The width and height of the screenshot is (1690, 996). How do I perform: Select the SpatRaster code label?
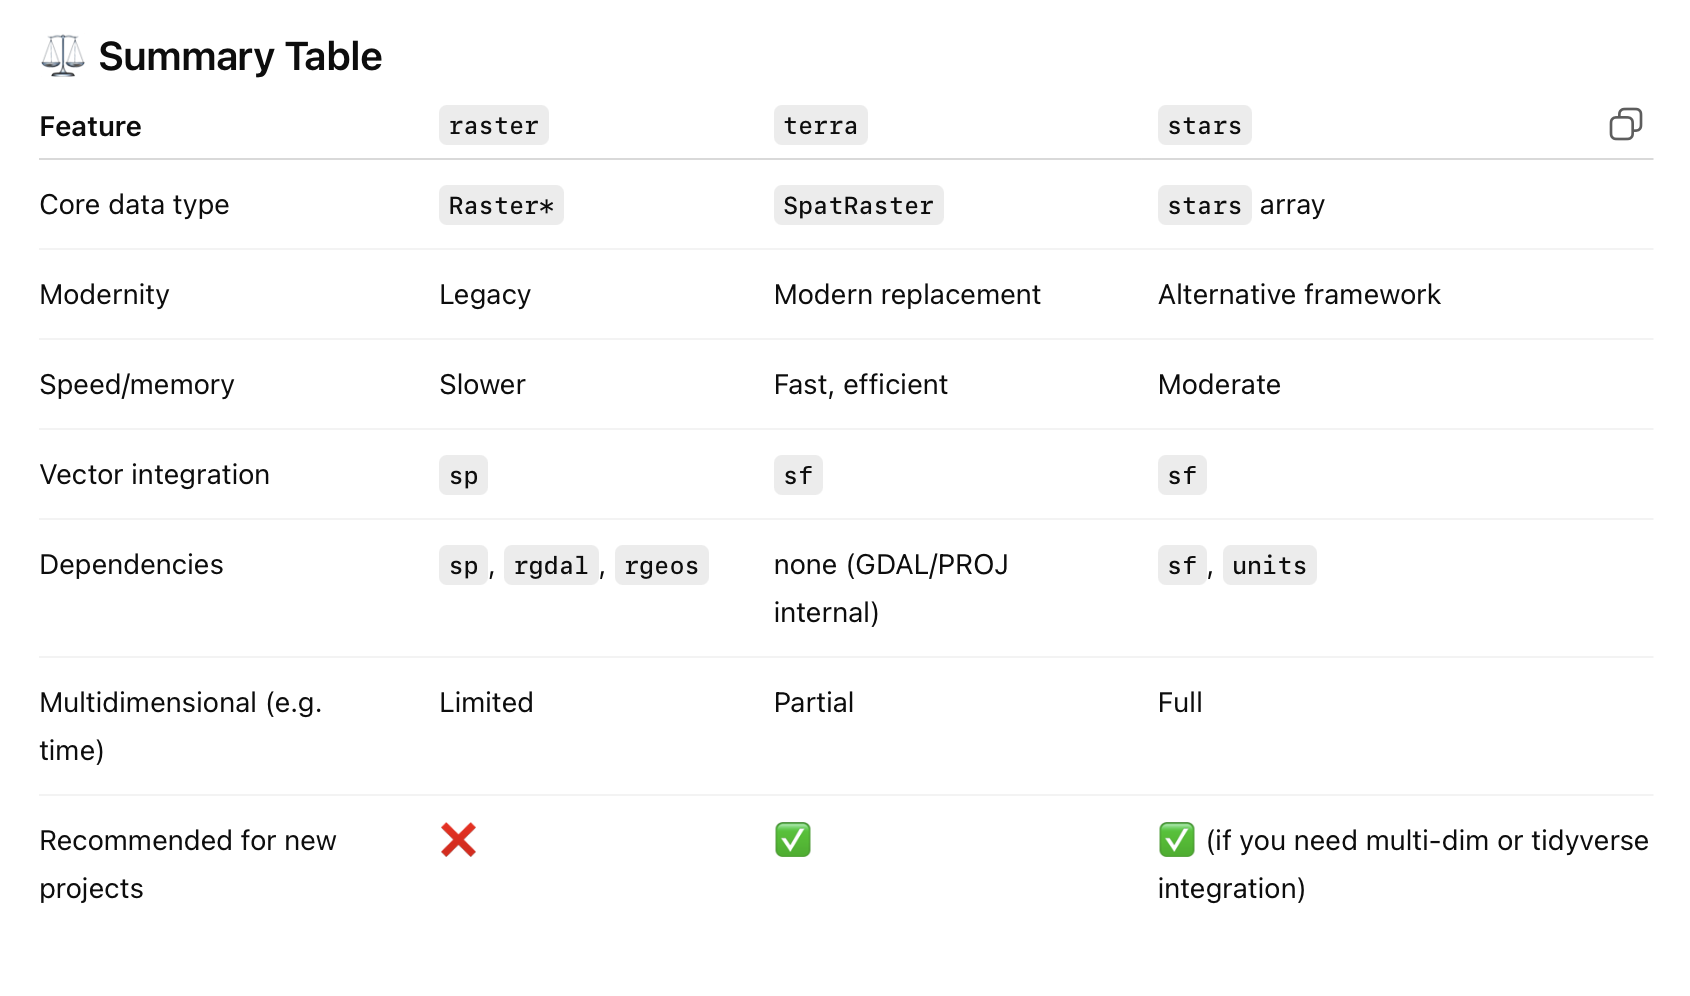click(858, 206)
